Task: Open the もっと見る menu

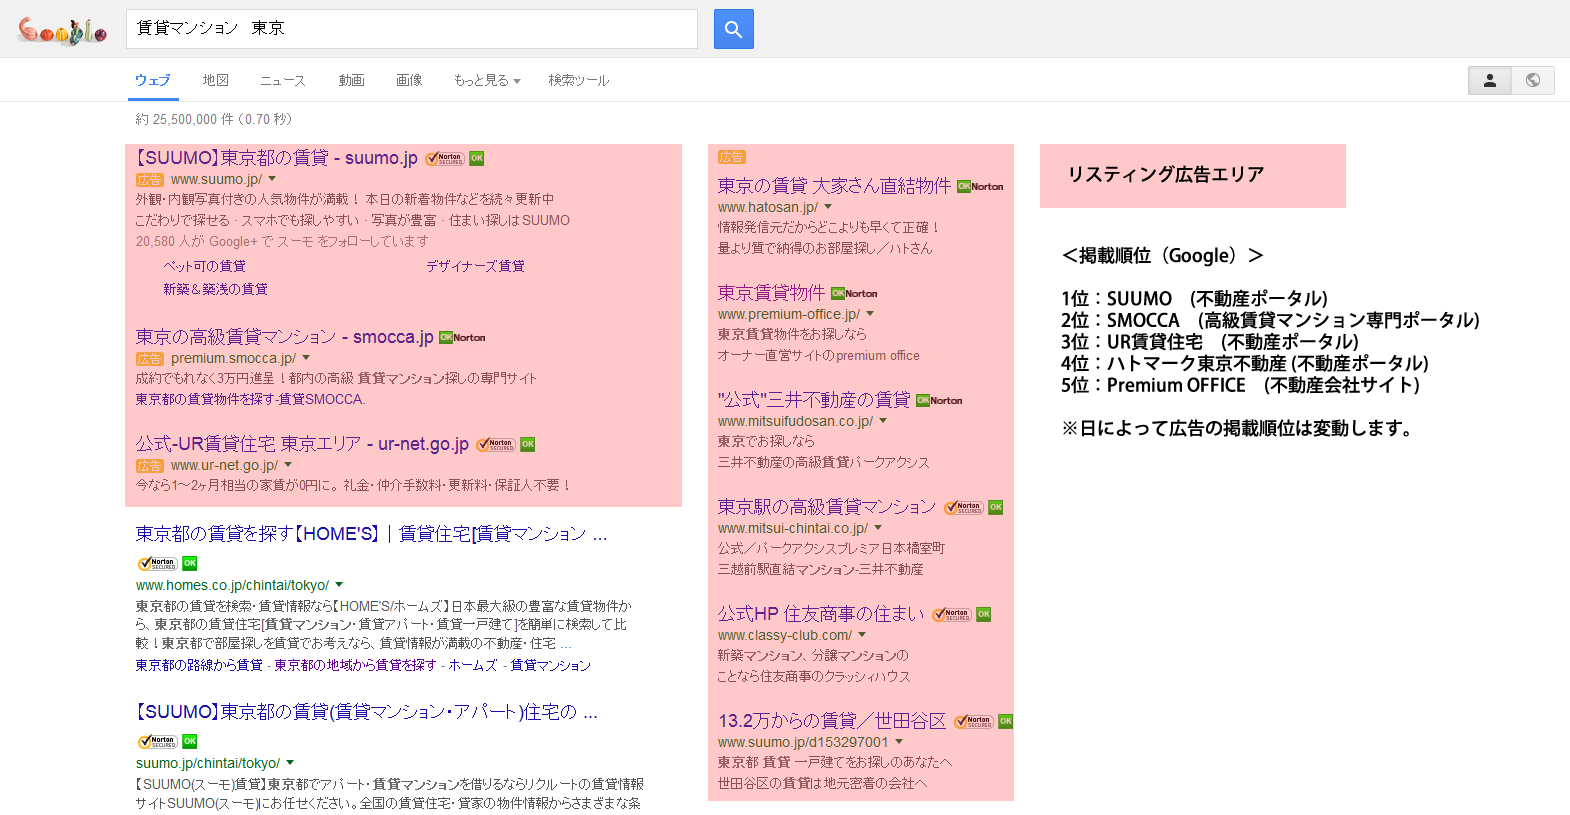Action: pos(487,80)
